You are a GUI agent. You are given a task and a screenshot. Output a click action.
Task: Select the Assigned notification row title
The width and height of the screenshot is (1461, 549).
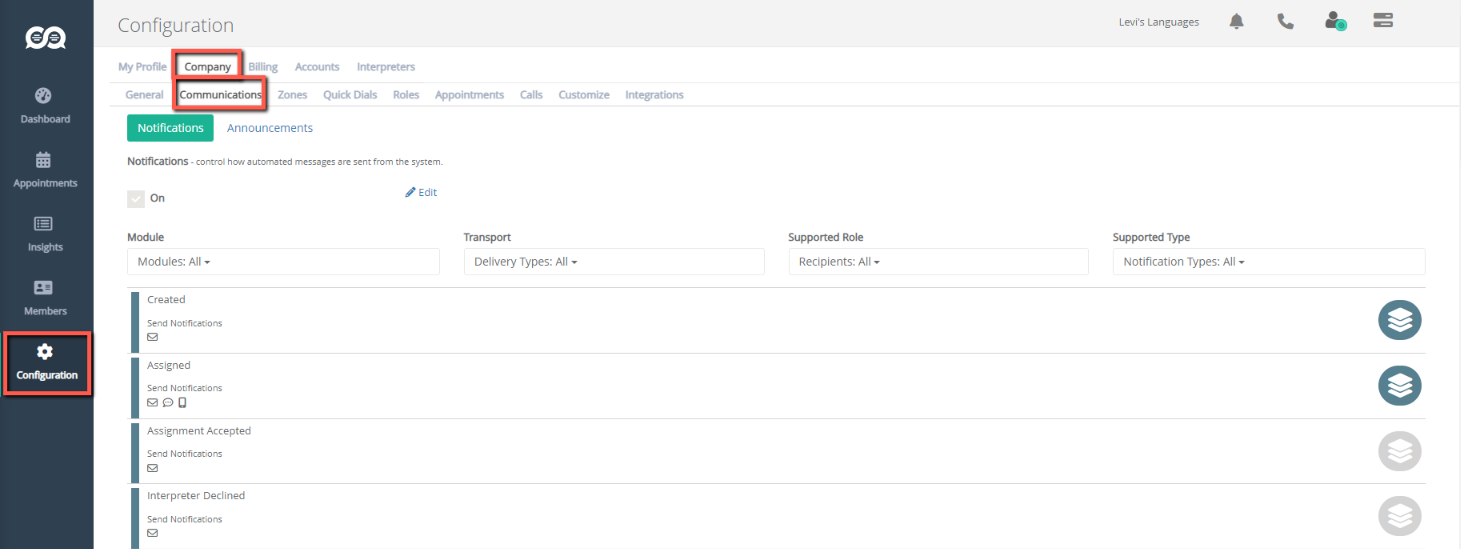pos(168,366)
